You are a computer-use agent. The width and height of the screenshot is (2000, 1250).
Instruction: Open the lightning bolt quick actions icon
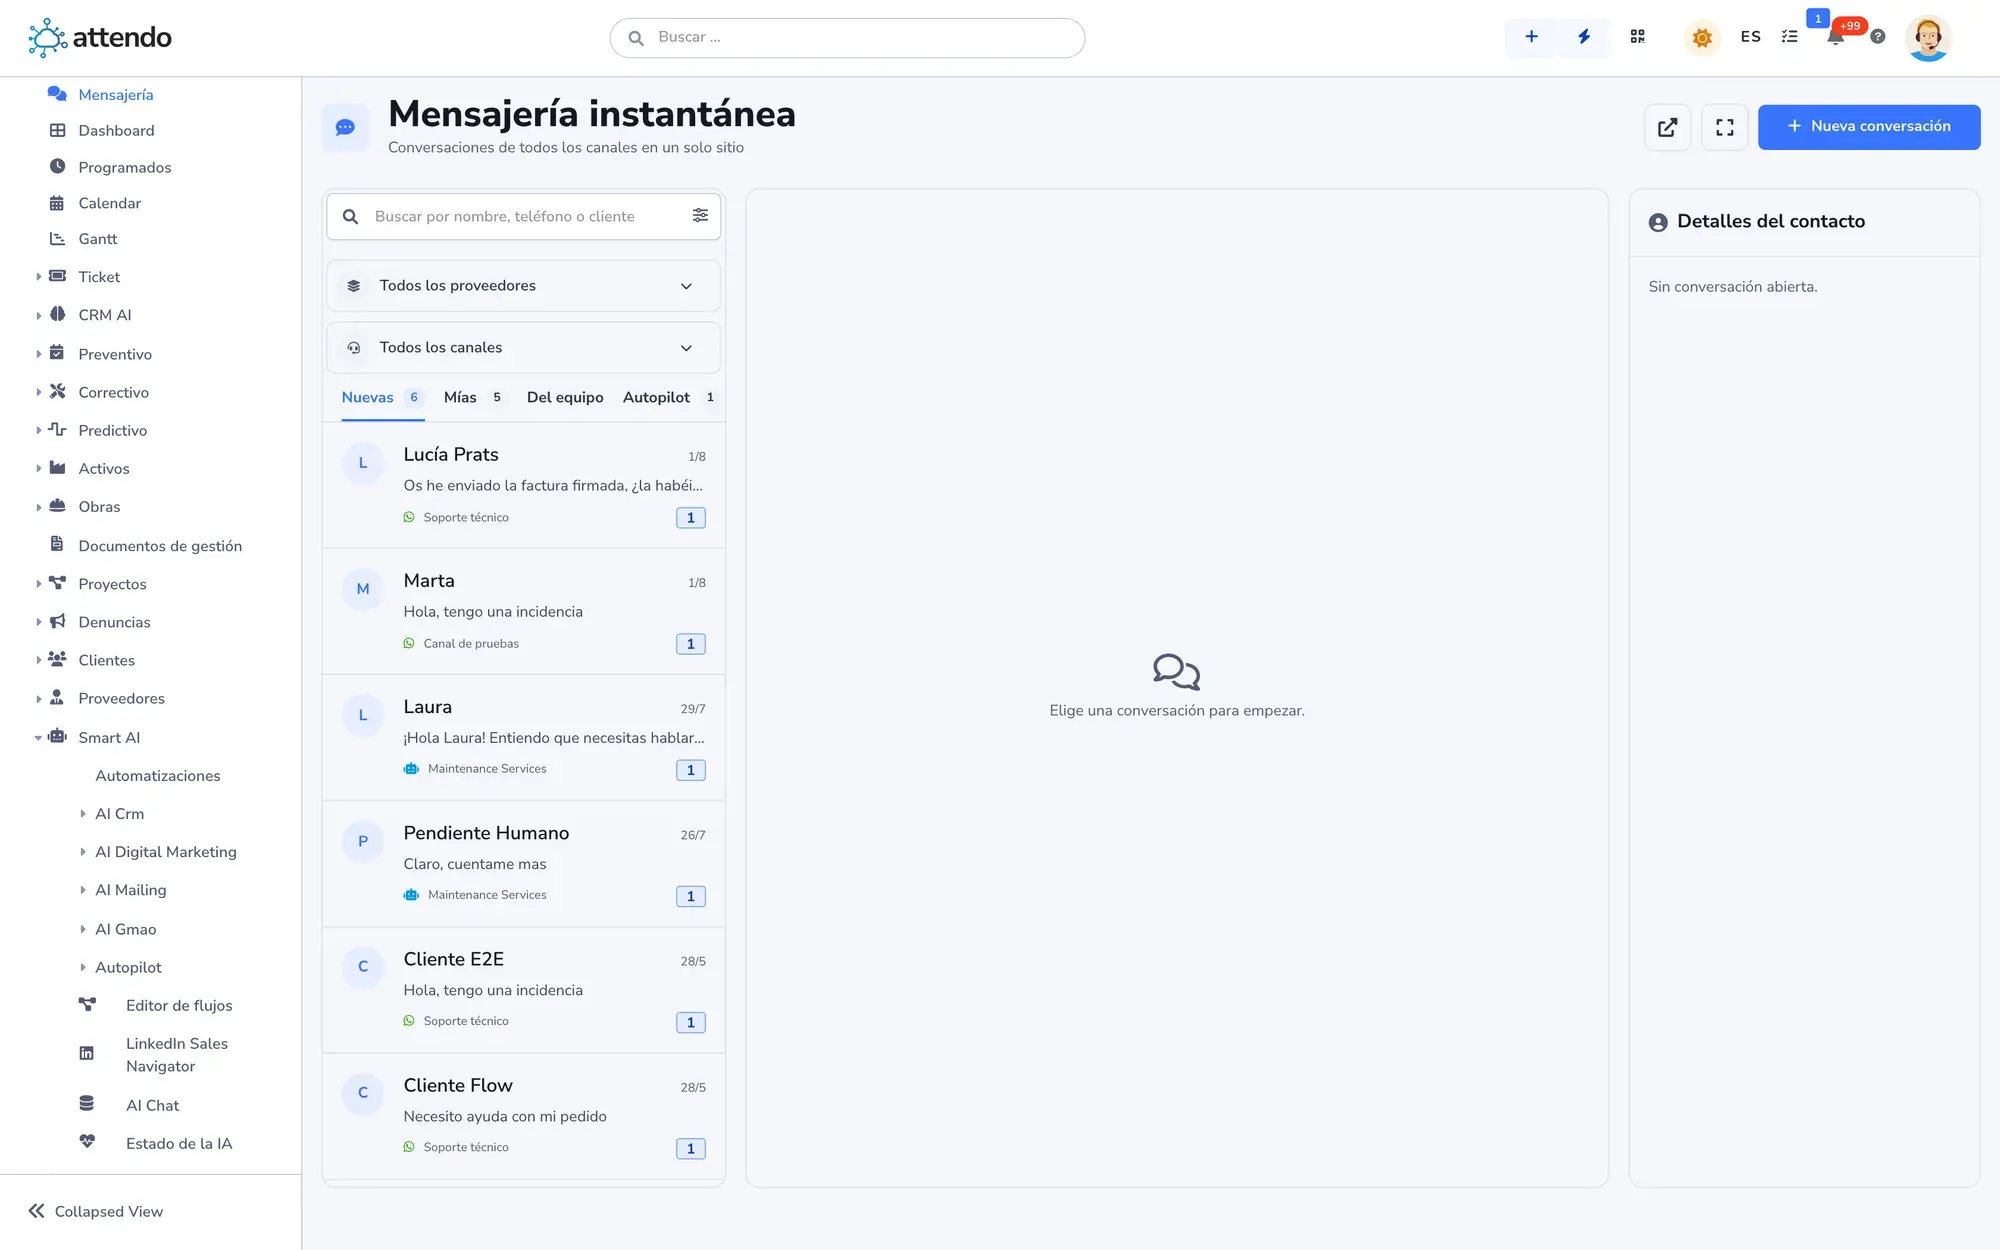pos(1584,37)
